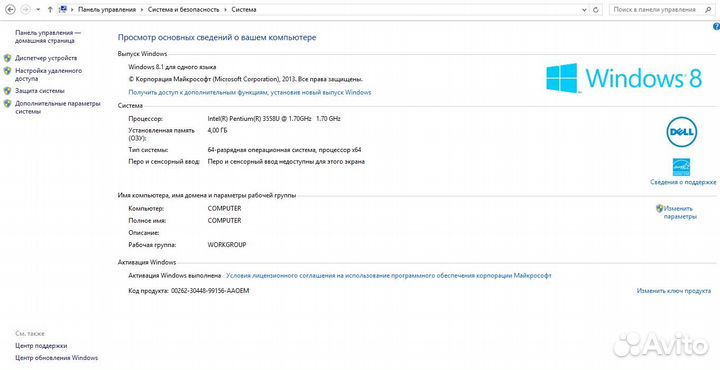
Task: Select 'Панель управления' breadcrumb
Action: coord(107,10)
